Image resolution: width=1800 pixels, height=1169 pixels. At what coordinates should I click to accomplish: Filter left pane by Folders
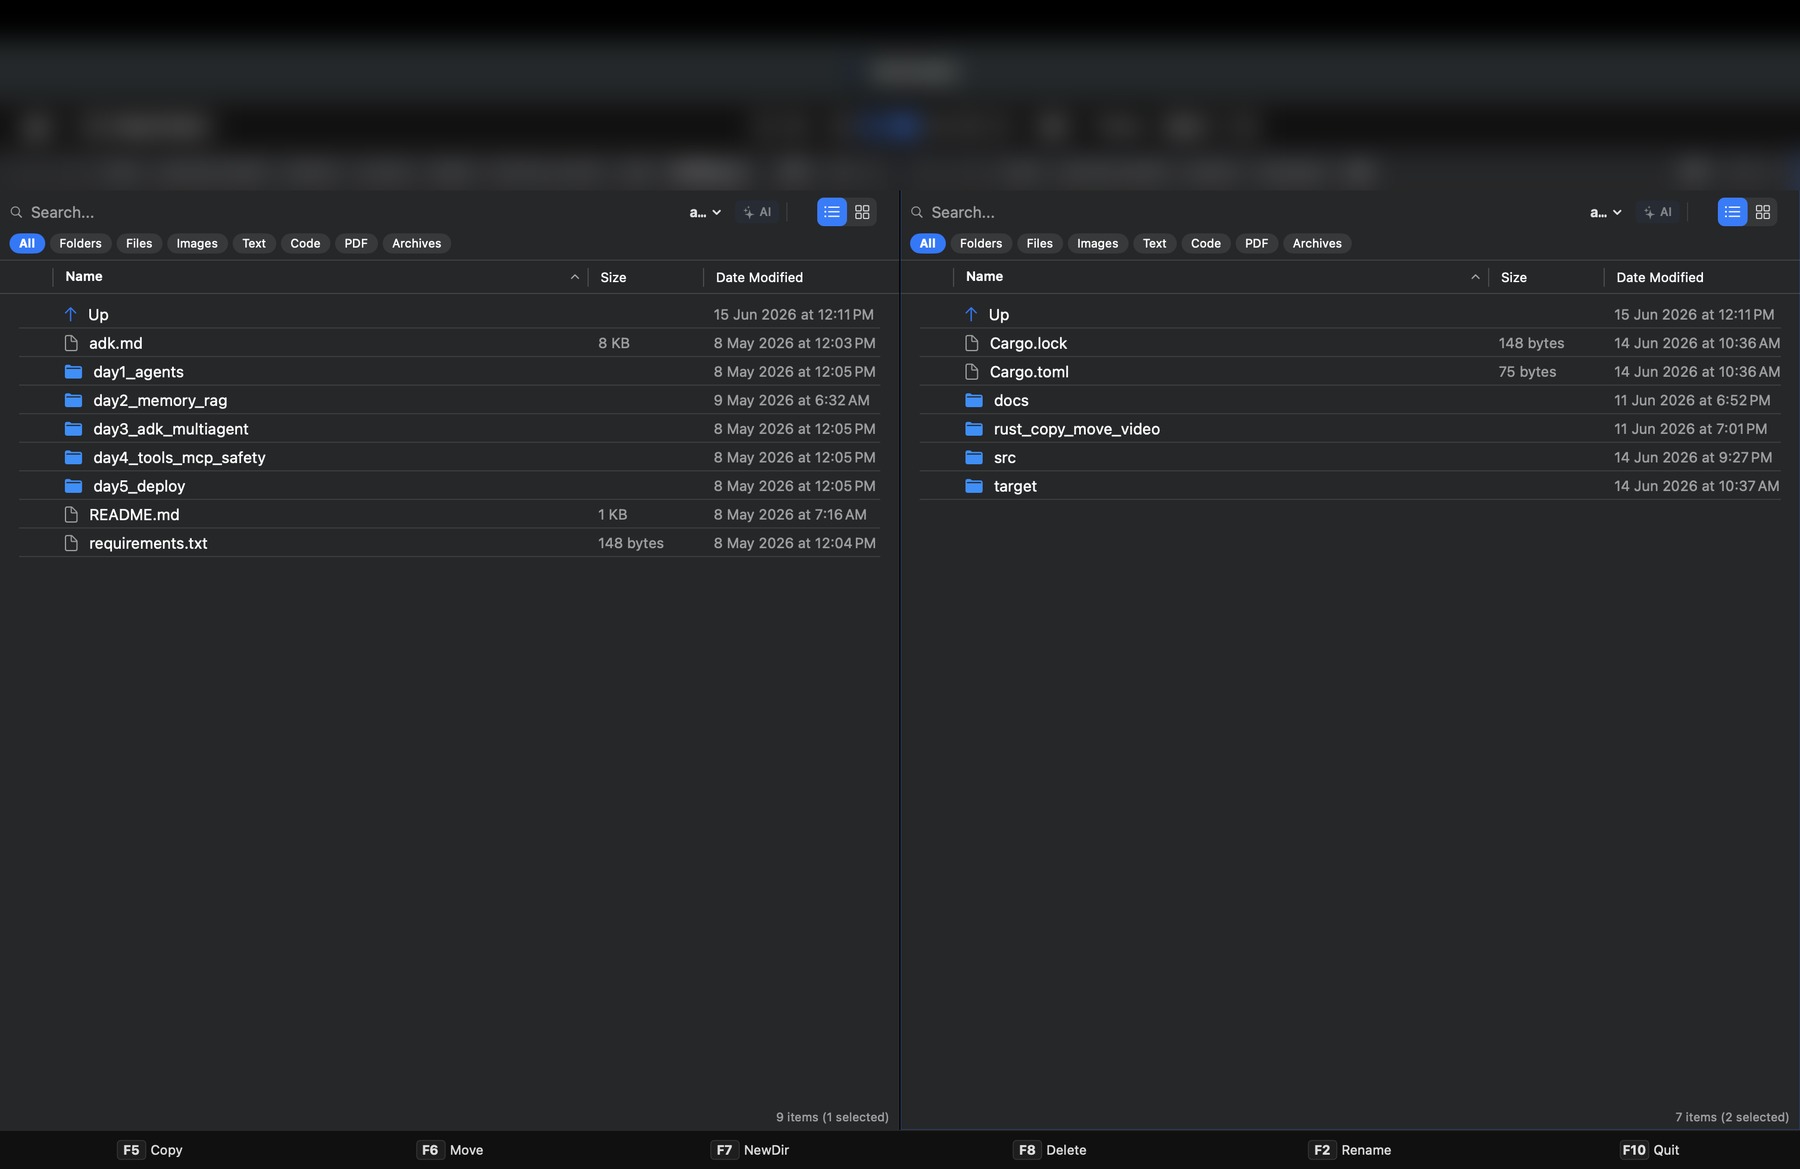tap(80, 243)
